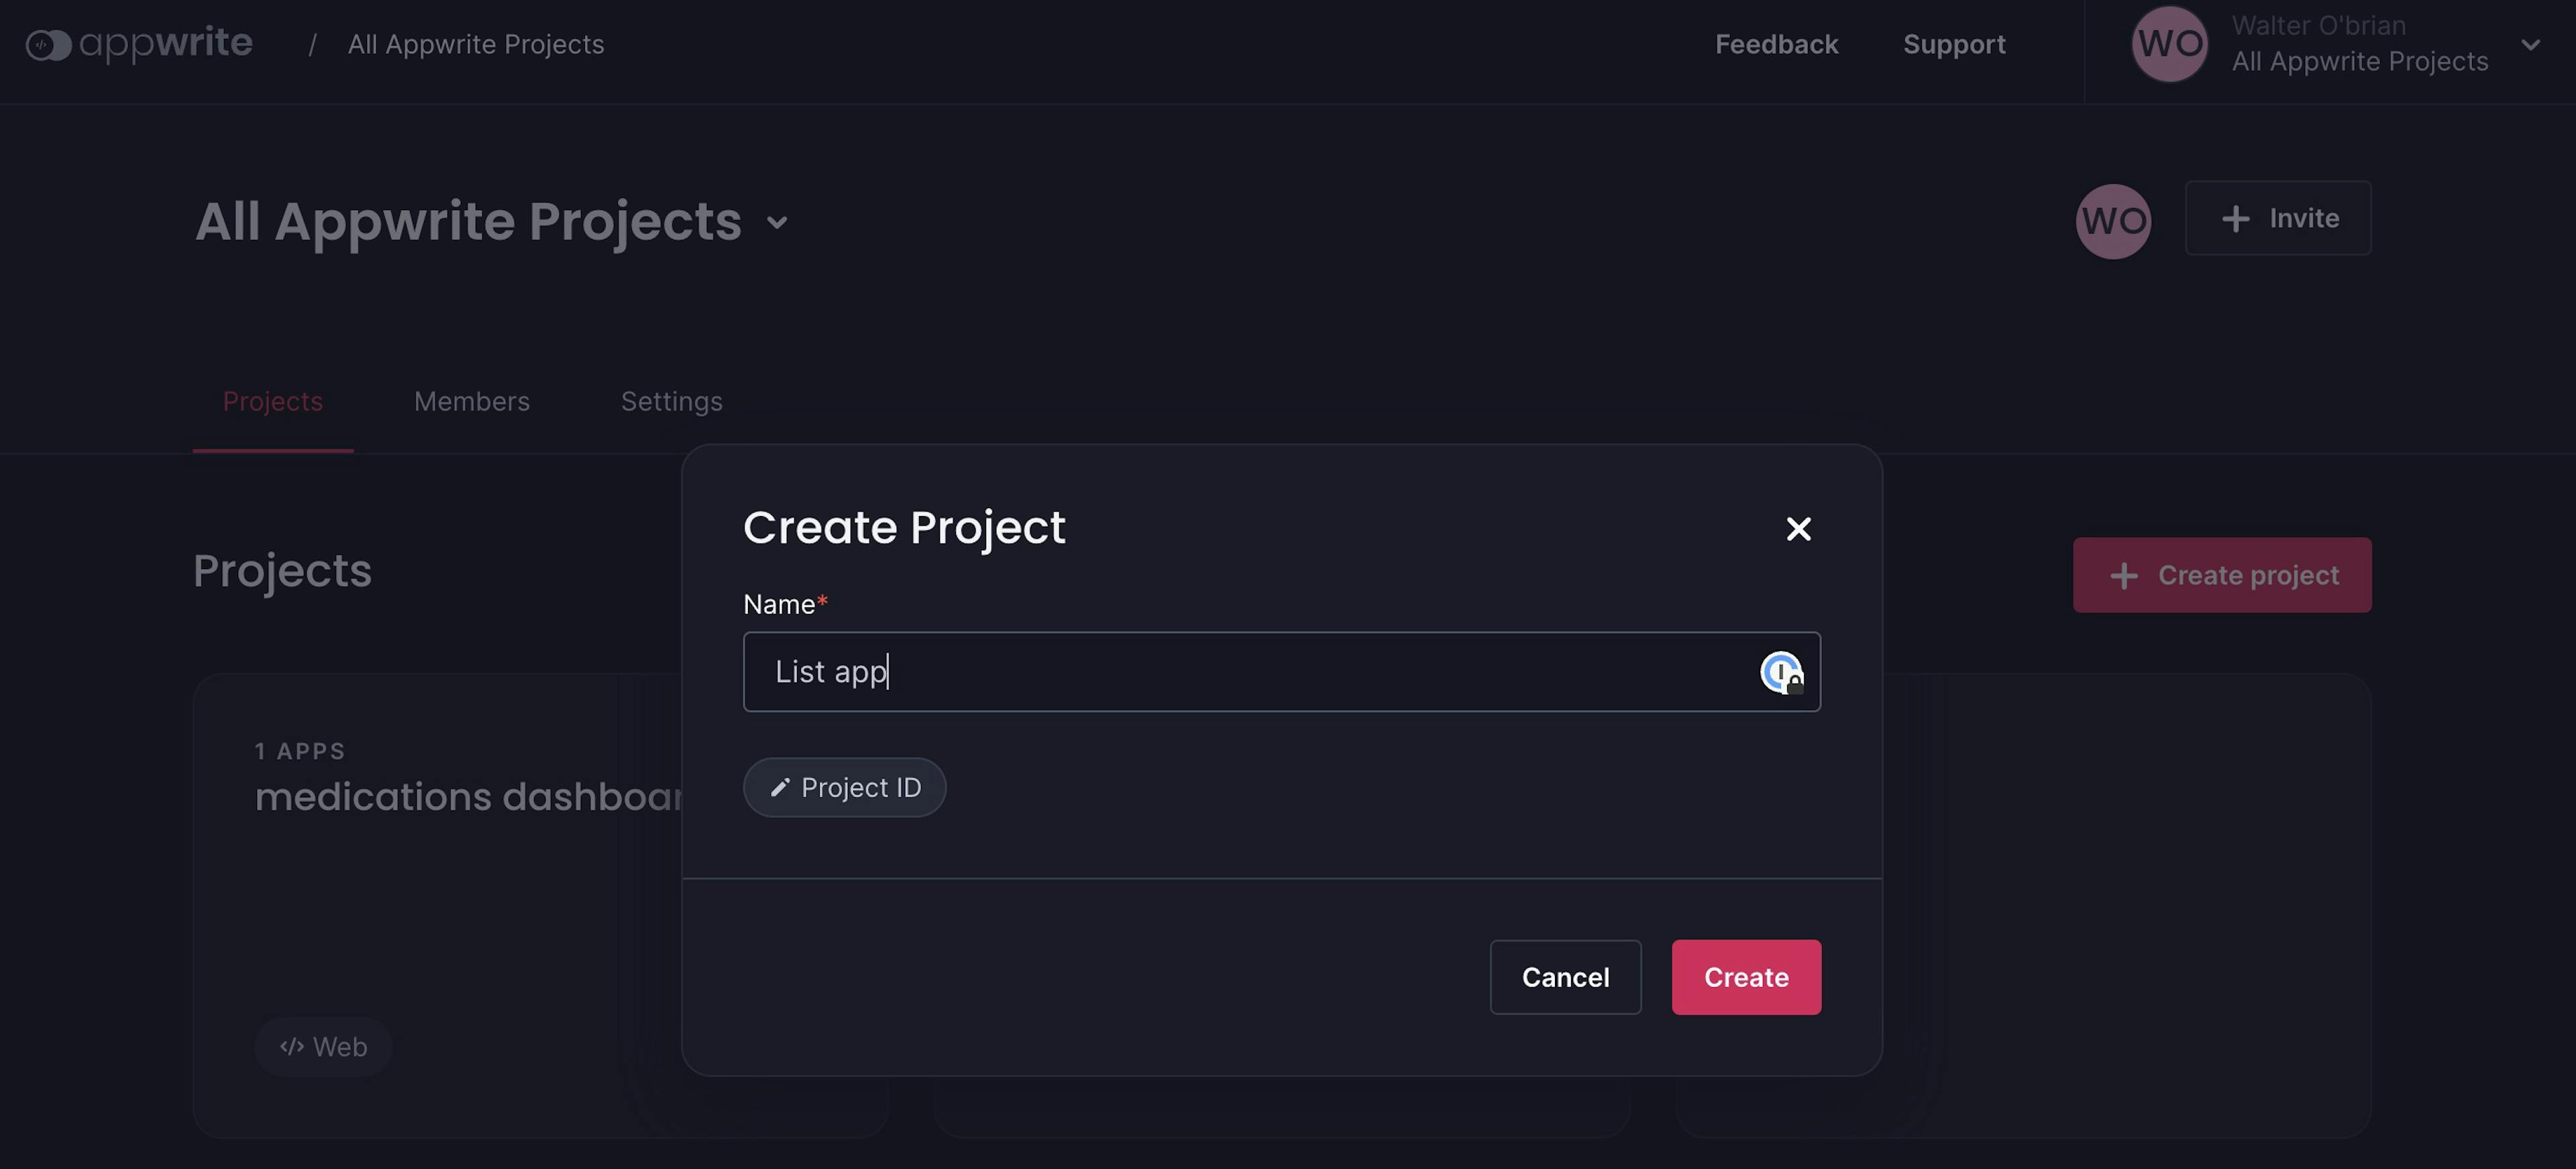Switch to the Members tab
The width and height of the screenshot is (2576, 1169).
pyautogui.click(x=471, y=401)
